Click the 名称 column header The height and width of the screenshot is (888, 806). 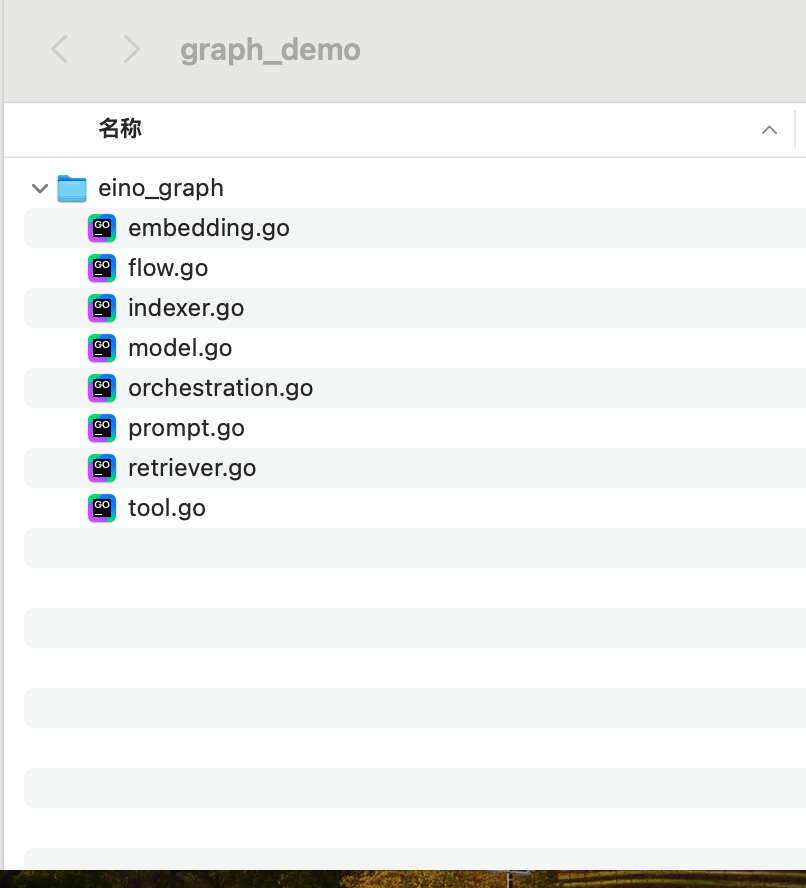pos(120,129)
